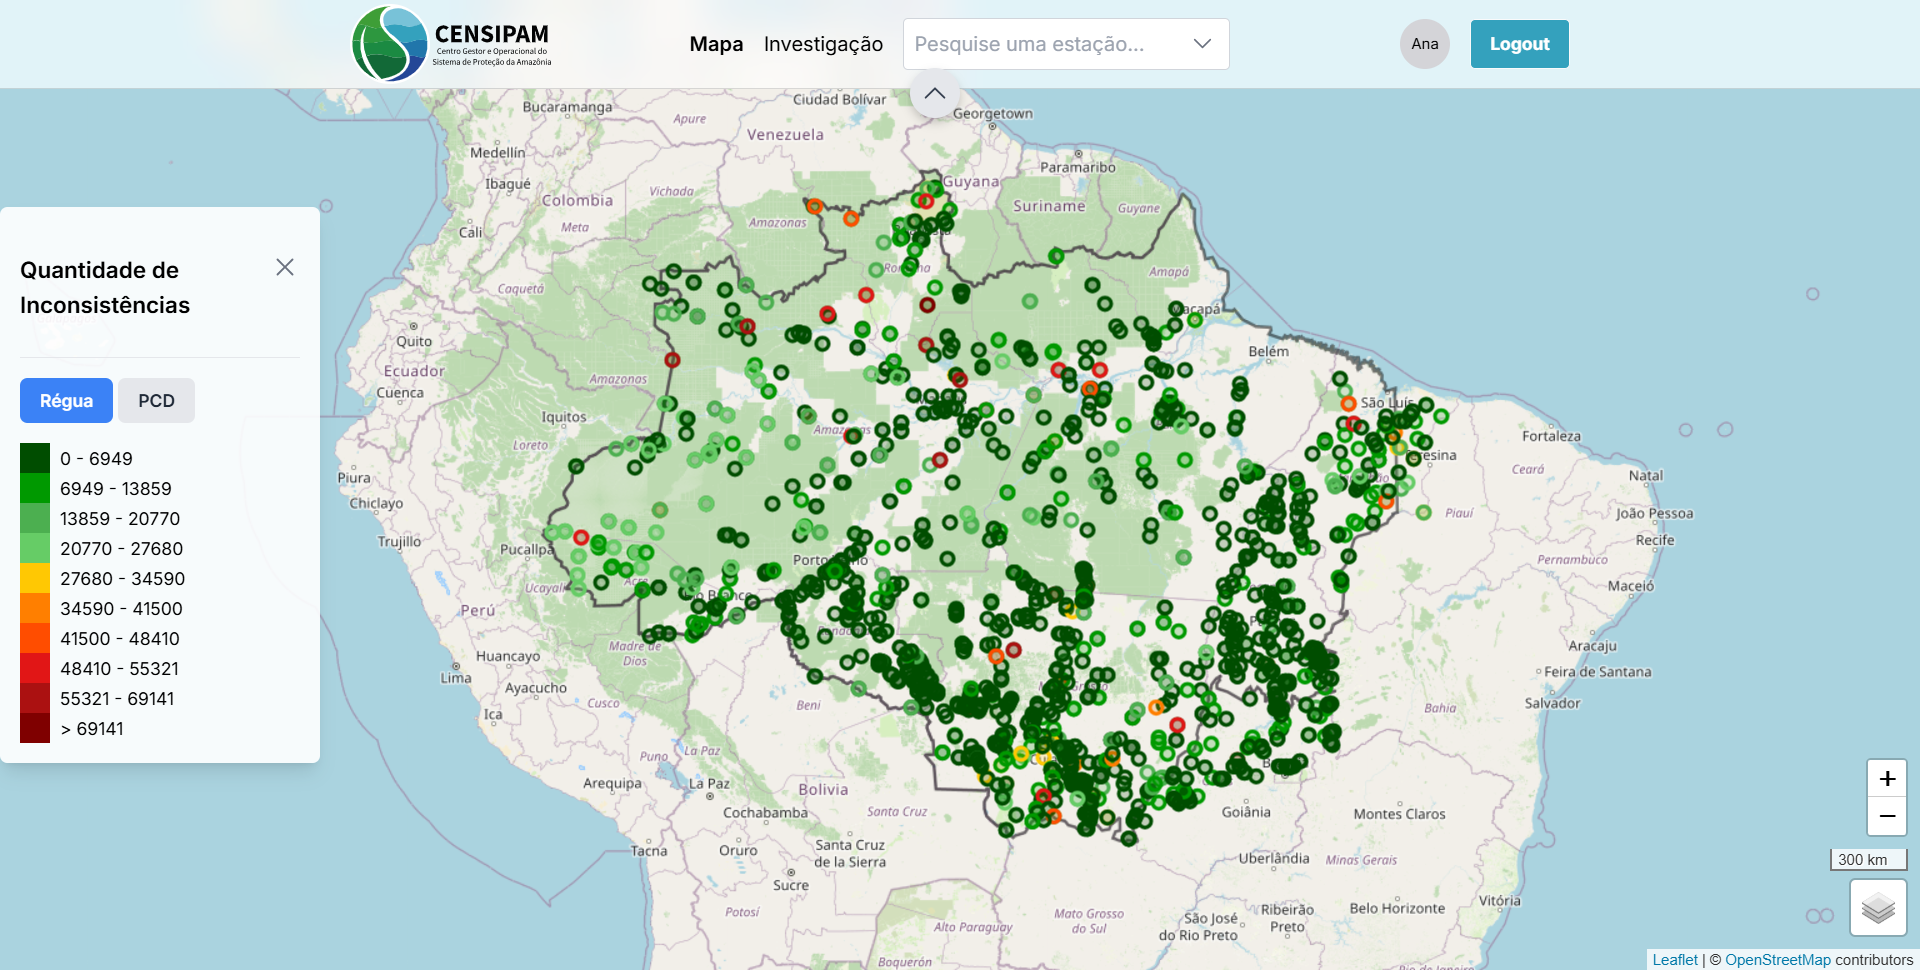Click the 0 - 6949 dark green swatch
The height and width of the screenshot is (970, 1920).
pos(35,458)
